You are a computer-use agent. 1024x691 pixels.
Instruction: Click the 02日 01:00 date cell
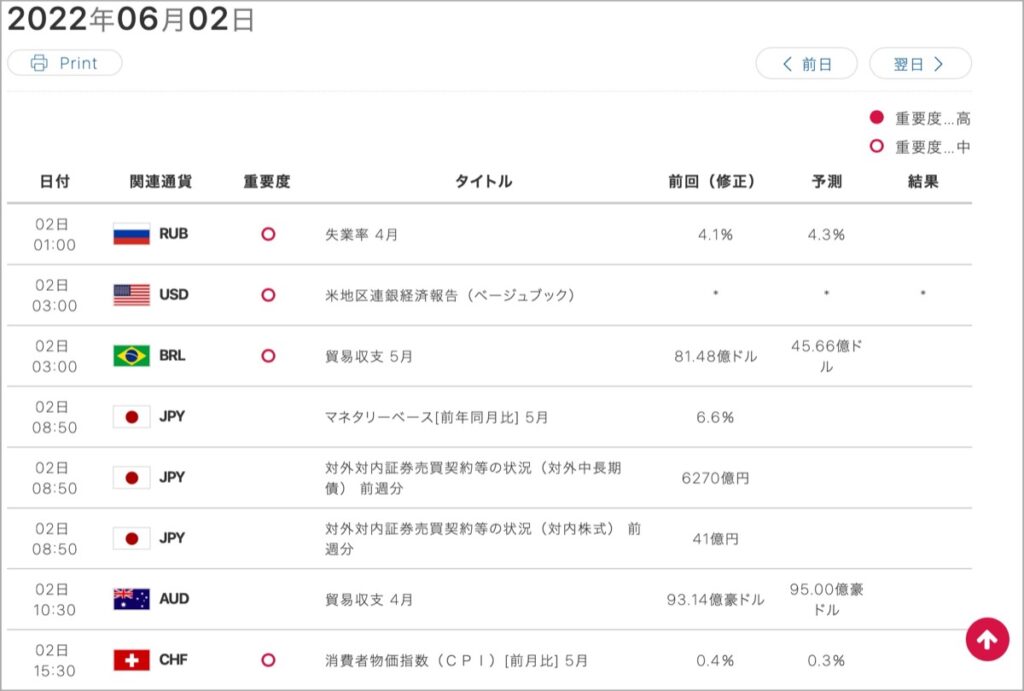pos(54,234)
